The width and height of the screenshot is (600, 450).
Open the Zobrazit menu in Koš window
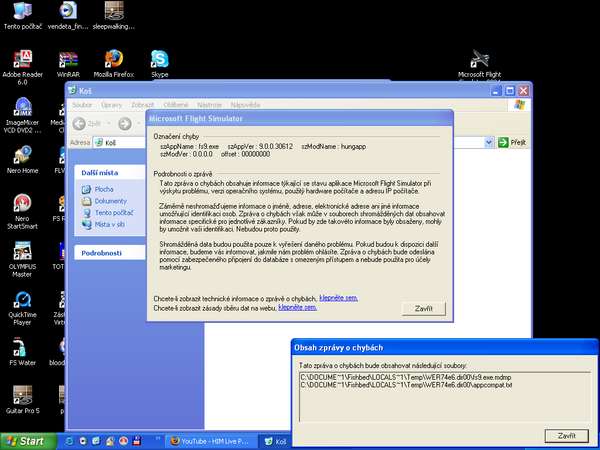pyautogui.click(x=142, y=104)
